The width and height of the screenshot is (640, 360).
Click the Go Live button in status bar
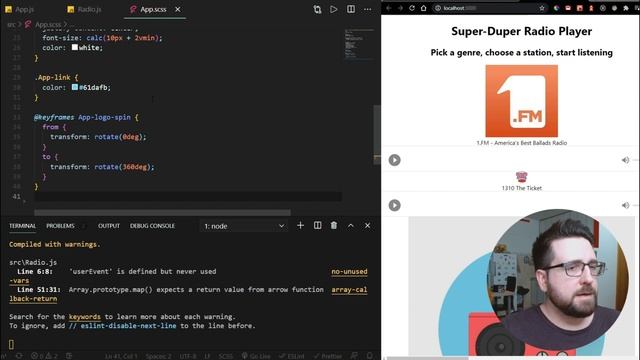[x=256, y=356]
